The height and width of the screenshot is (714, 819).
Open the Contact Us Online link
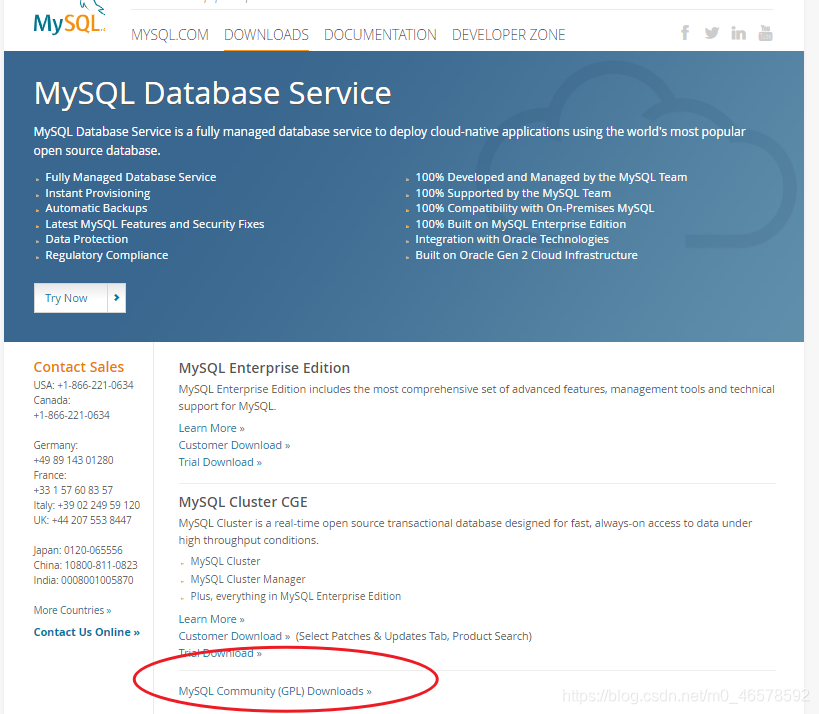87,632
